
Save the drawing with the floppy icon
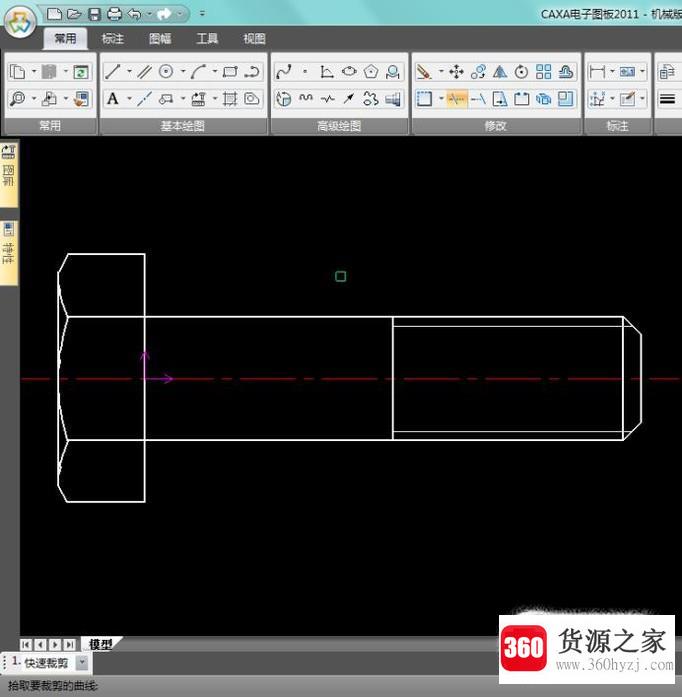(95, 14)
